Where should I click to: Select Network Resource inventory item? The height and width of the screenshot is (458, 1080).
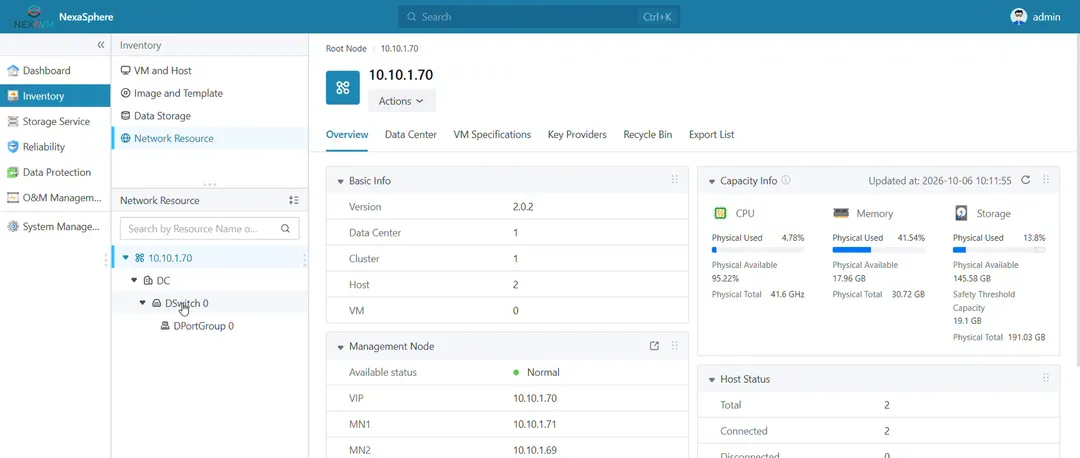coord(209,138)
